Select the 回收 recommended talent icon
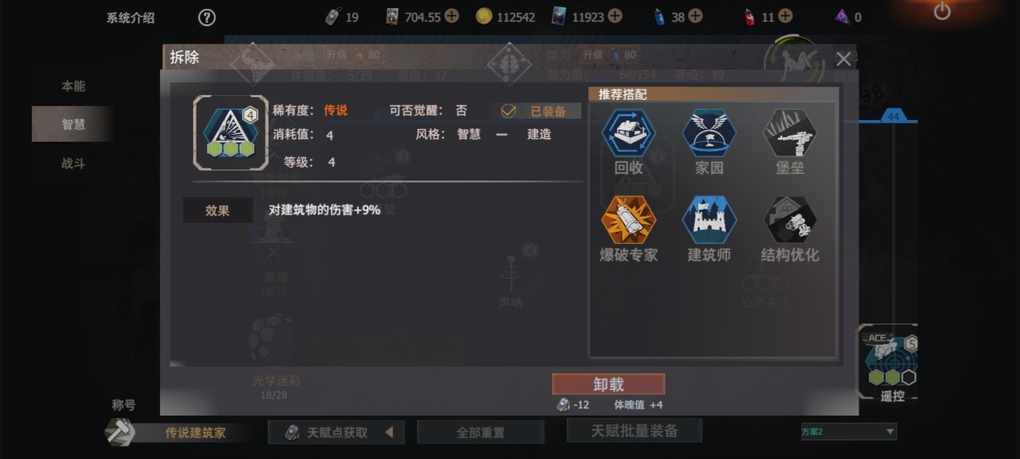Screen dimensions: 1020x459 (628, 133)
